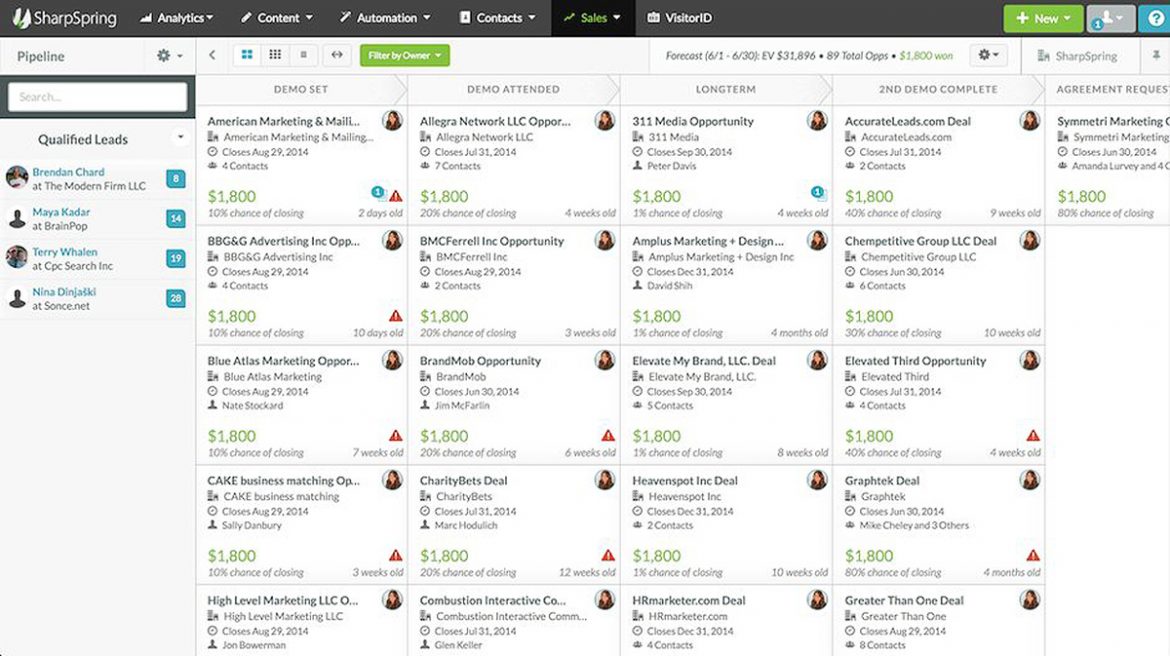Pin the right-side panel with the pin icon
The image size is (1170, 656).
click(1157, 56)
